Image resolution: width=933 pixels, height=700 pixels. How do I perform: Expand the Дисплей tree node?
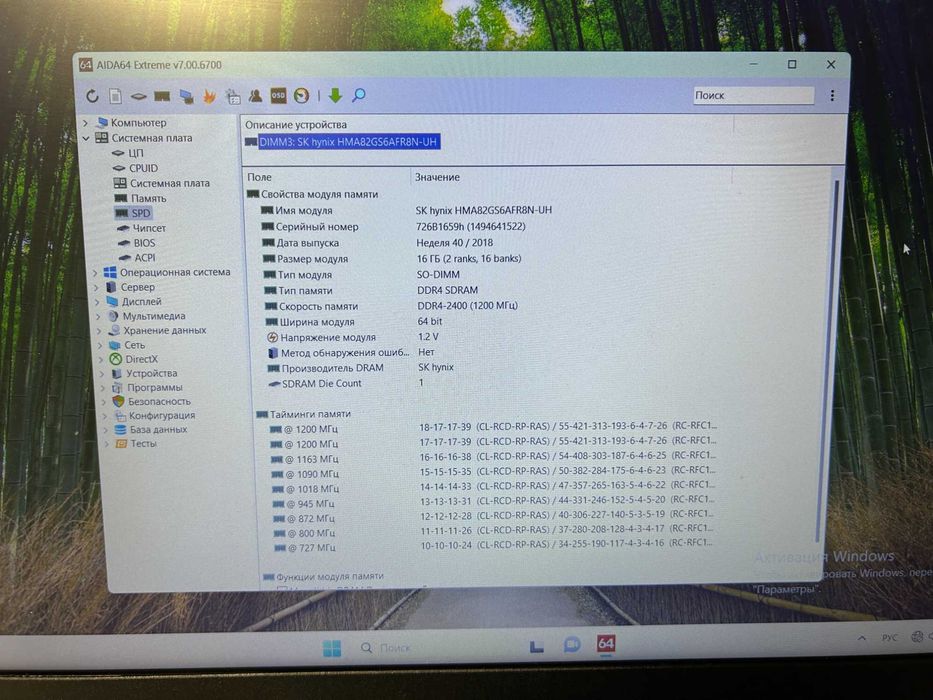[98, 302]
